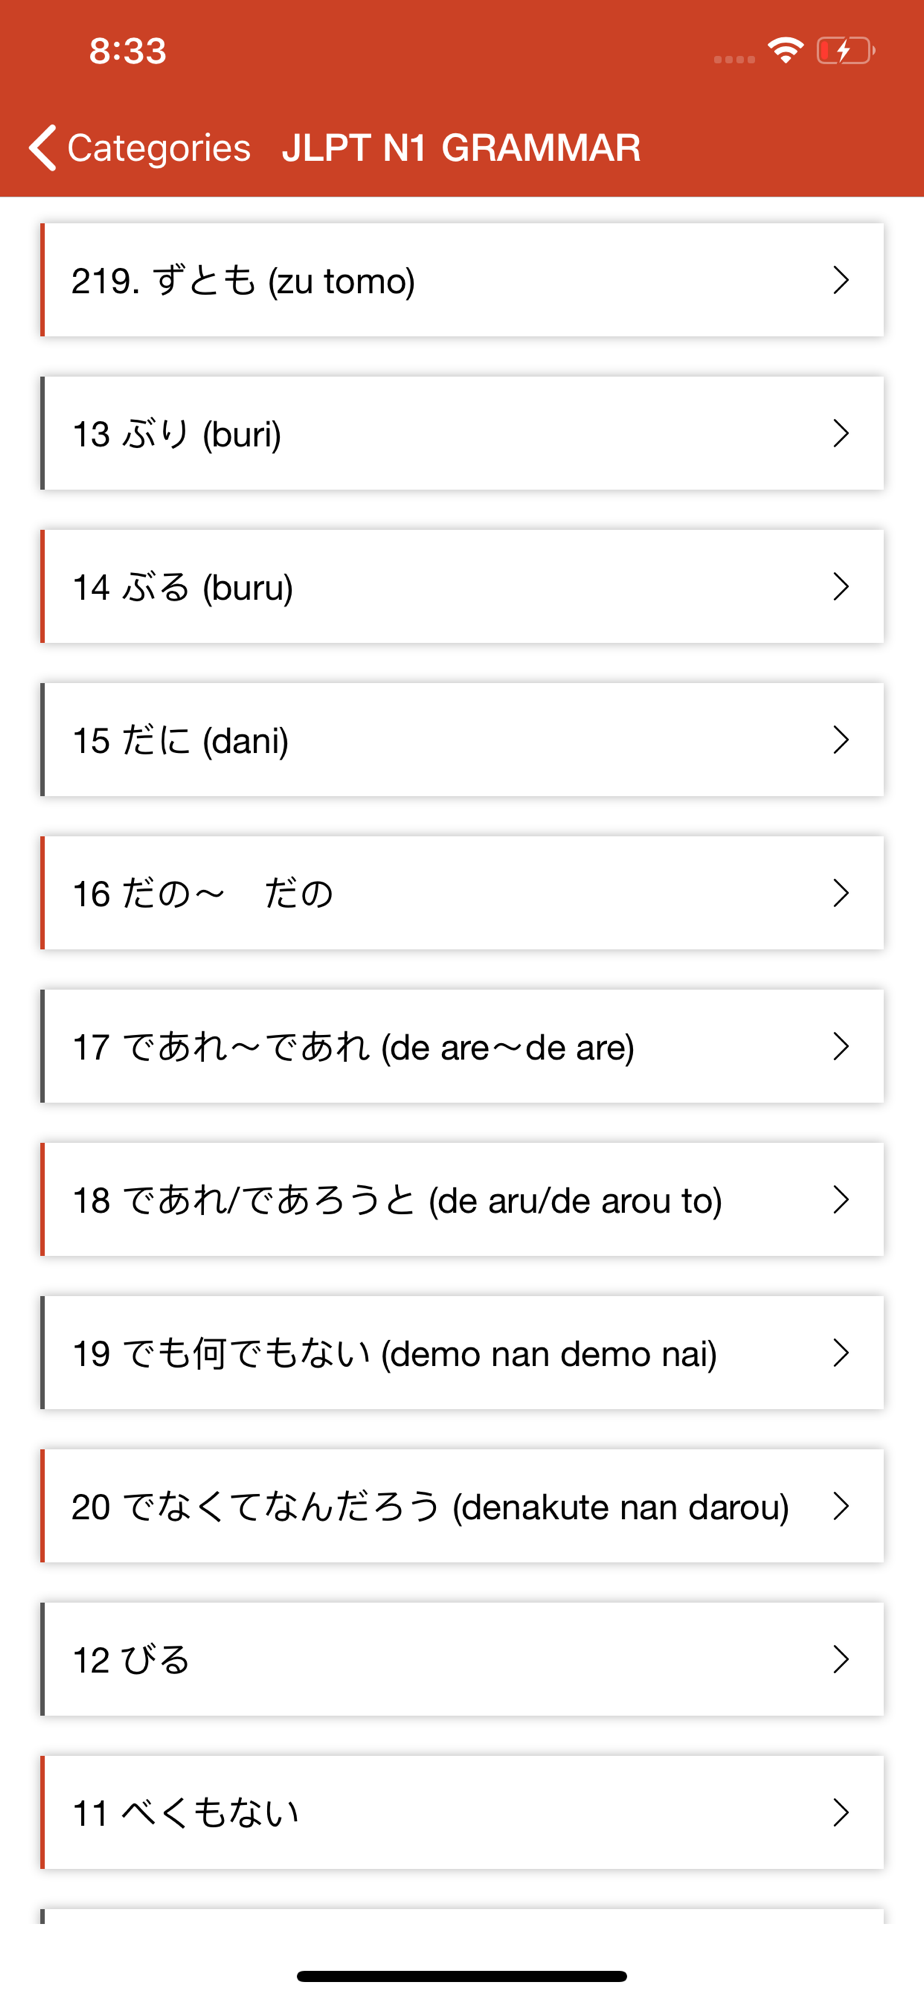Tap the chevron on 15 だに (dani)
Viewport: 924px width, 2000px height.
pos(841,740)
